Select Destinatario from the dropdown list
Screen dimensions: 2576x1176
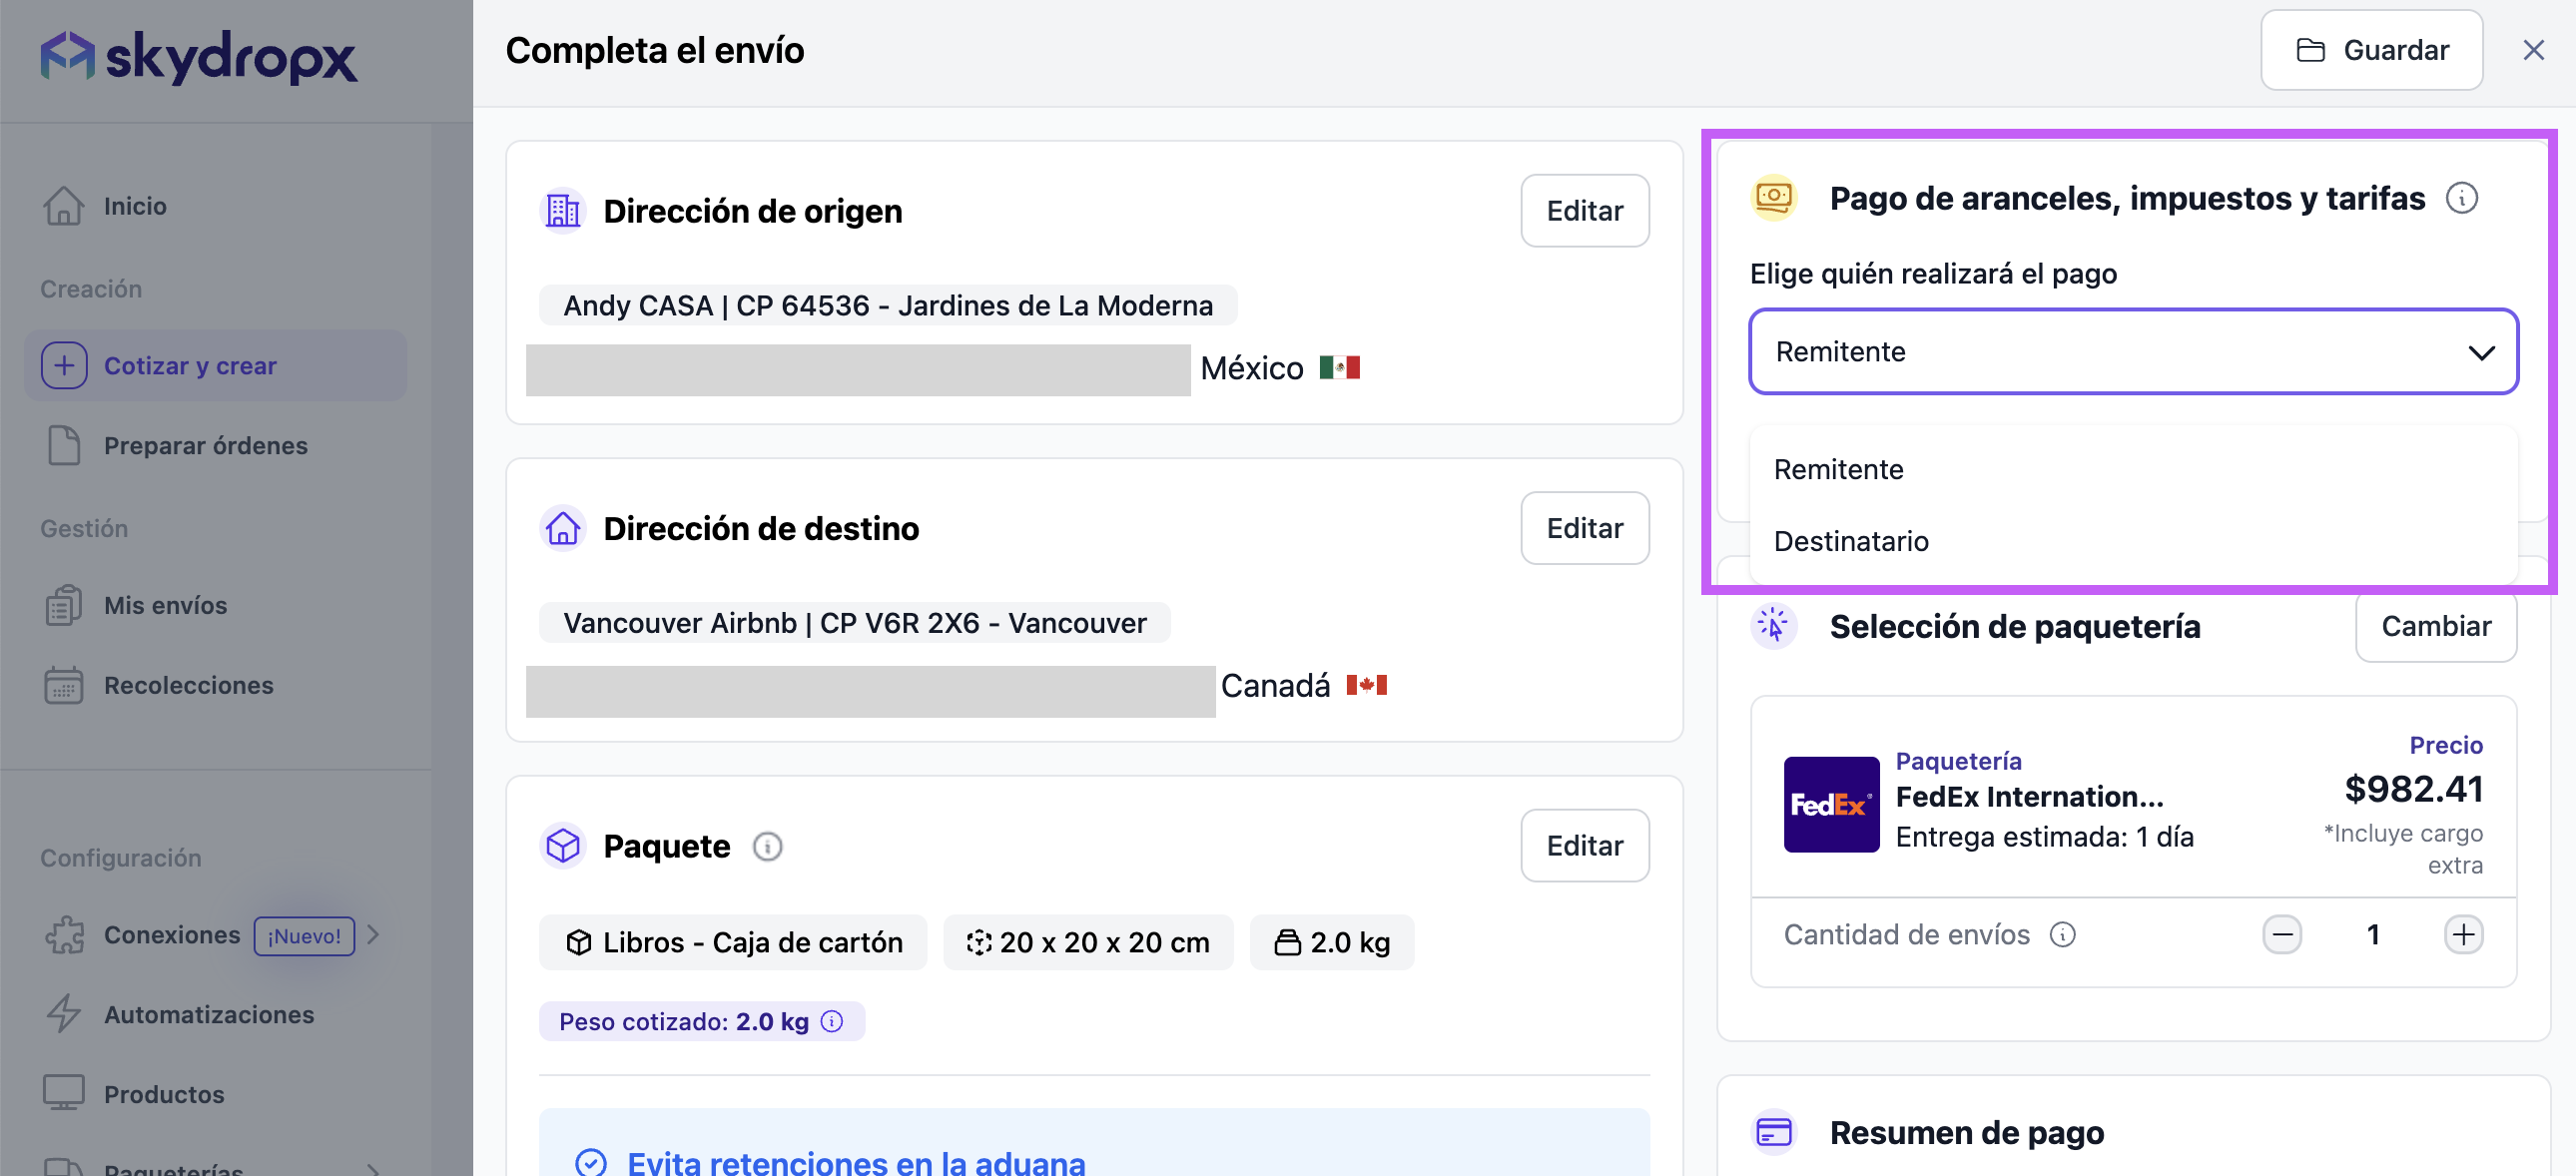[1851, 541]
